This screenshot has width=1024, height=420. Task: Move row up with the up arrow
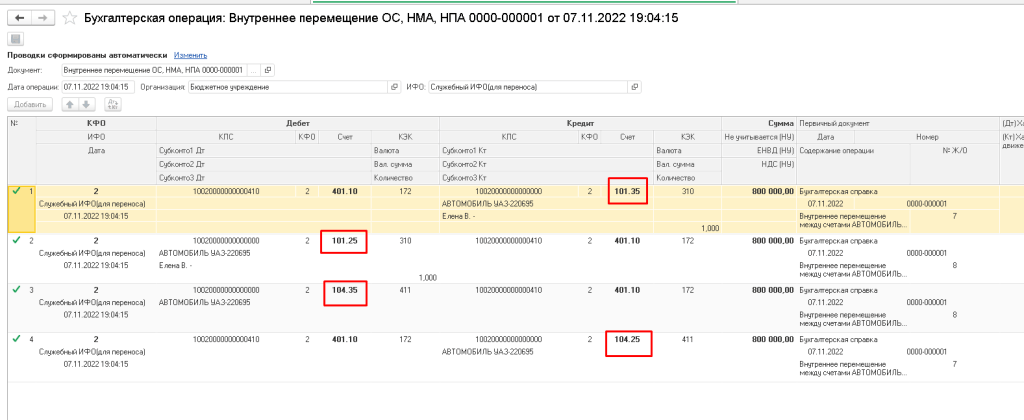pyautogui.click(x=69, y=105)
